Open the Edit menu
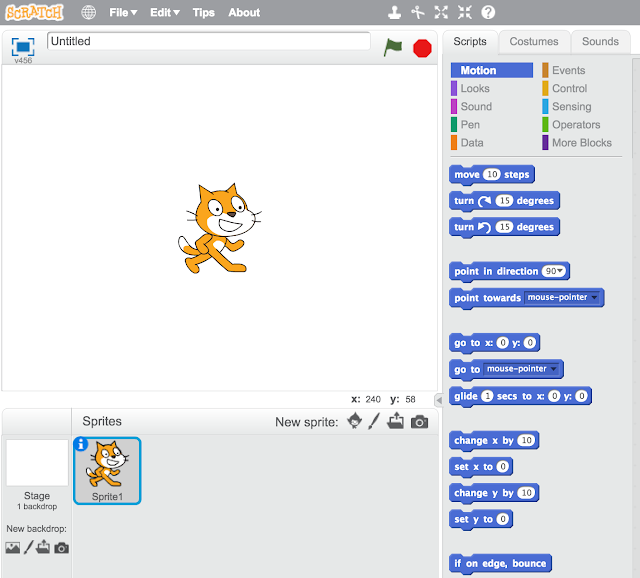This screenshot has height=578, width=640. point(165,13)
